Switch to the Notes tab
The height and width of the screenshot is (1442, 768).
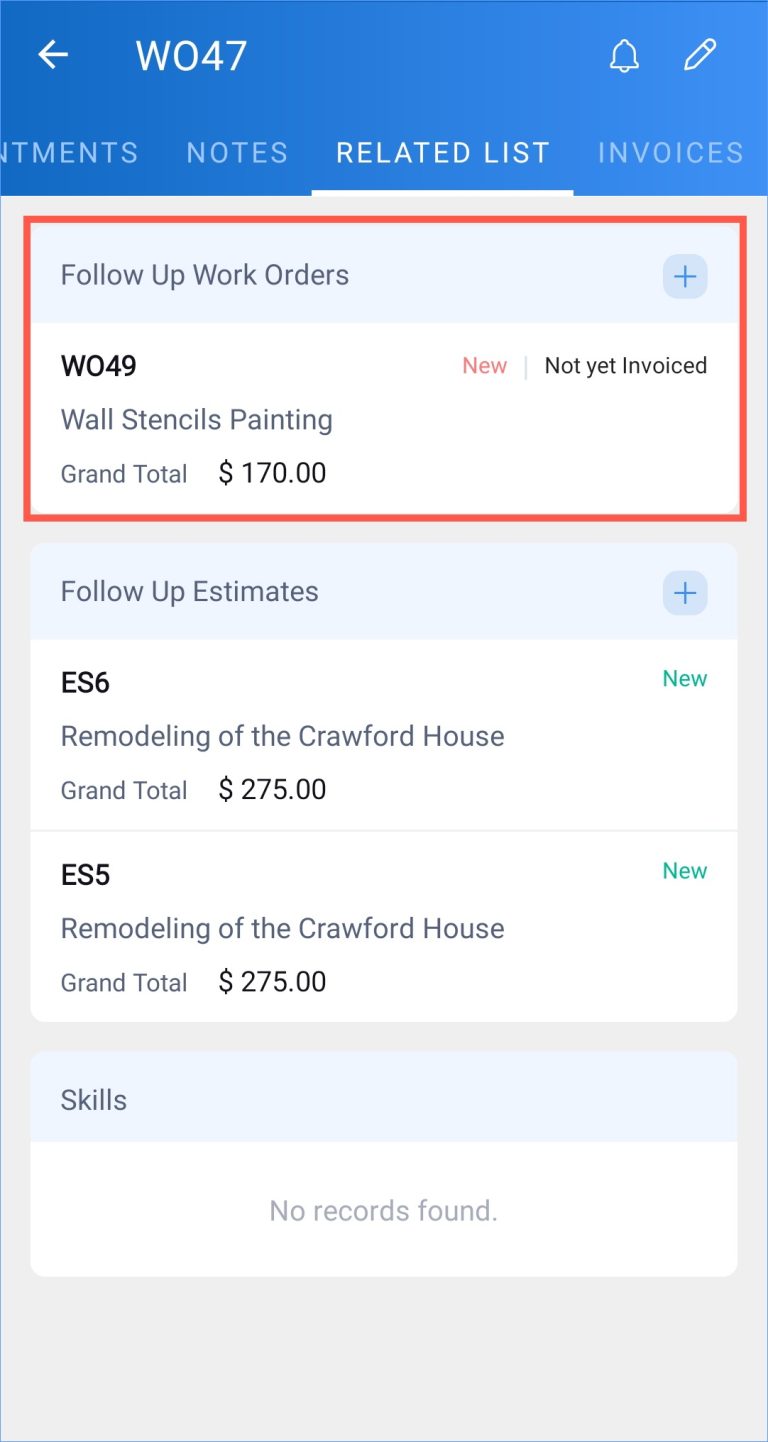[237, 153]
